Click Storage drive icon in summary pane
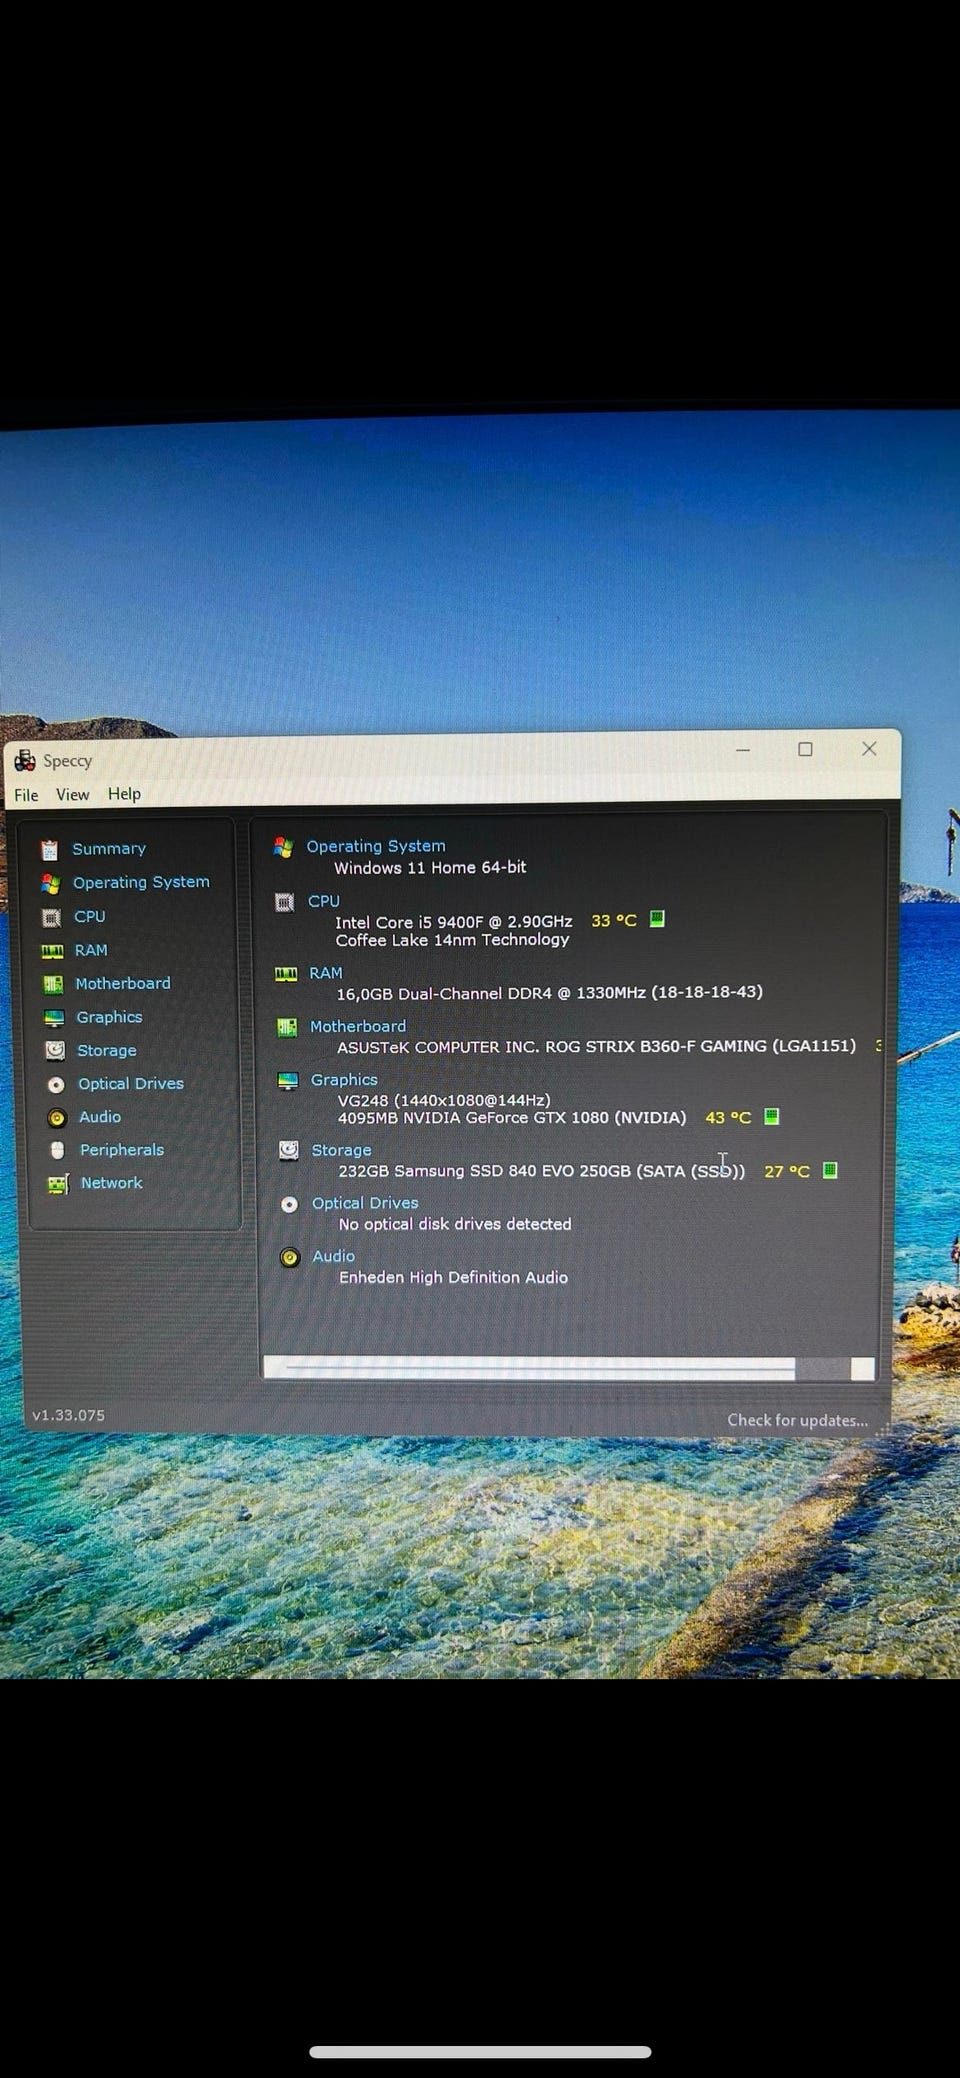Viewport: 960px width, 2078px height. 289,1151
